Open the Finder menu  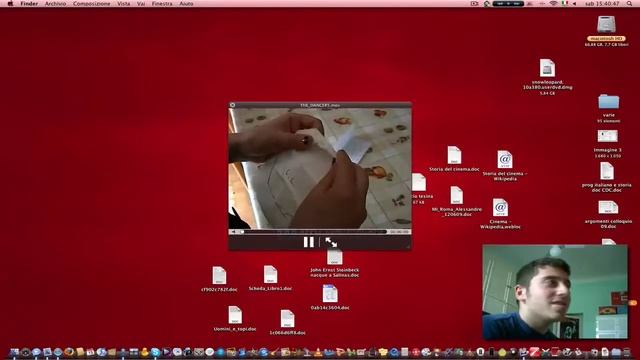[29, 4]
